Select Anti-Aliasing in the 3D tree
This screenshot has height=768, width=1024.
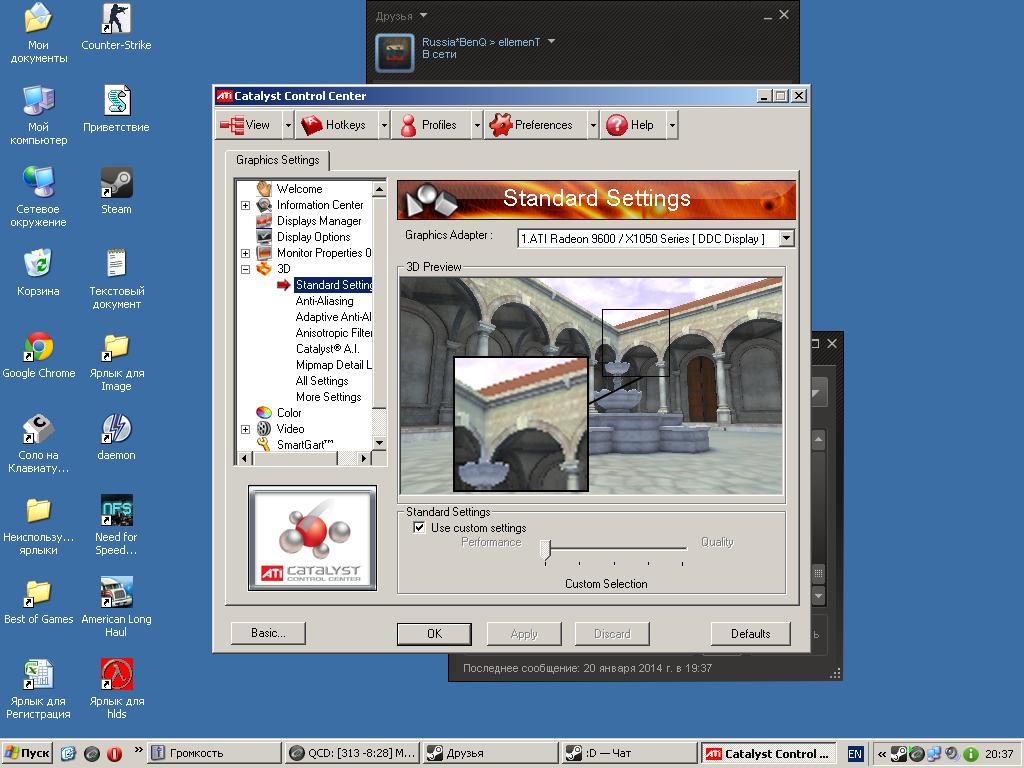325,301
